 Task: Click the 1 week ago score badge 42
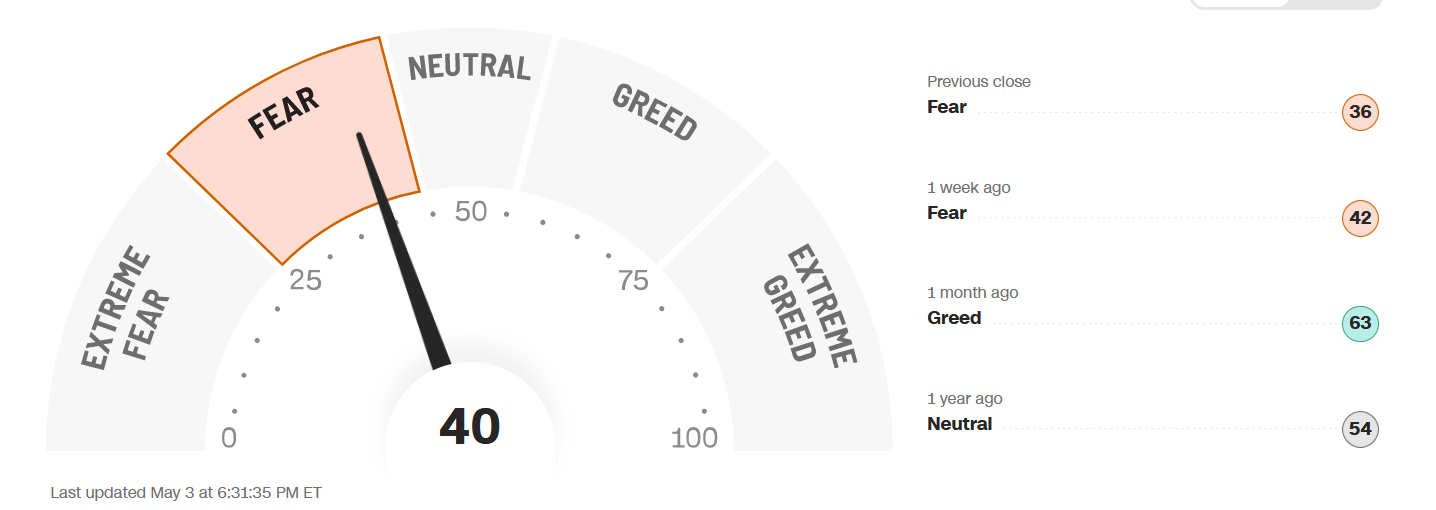1360,218
